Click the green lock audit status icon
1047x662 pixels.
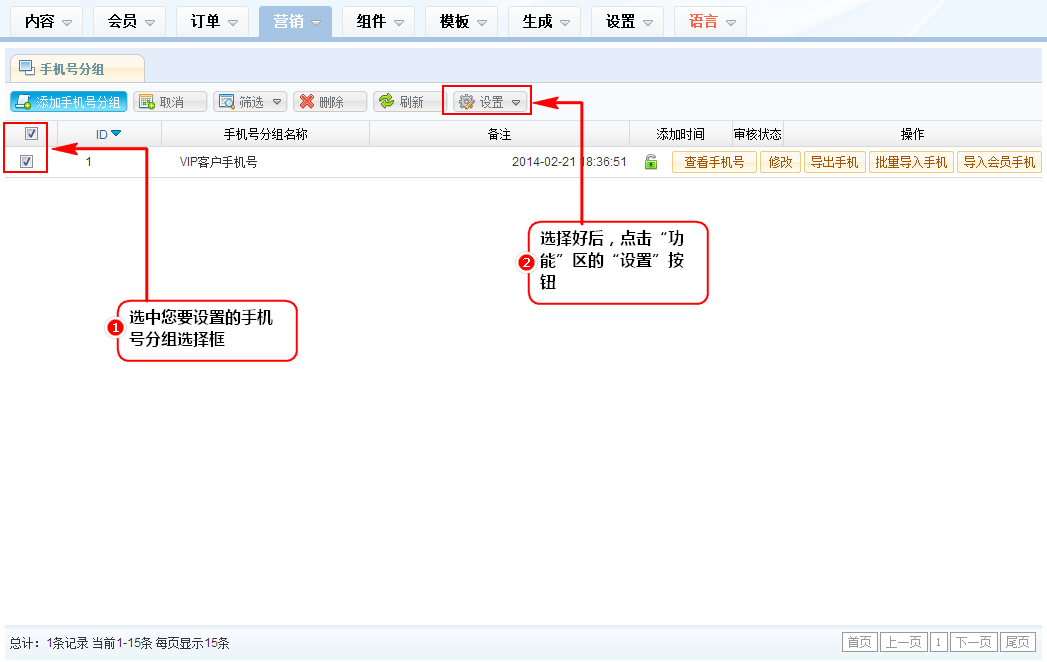point(651,162)
